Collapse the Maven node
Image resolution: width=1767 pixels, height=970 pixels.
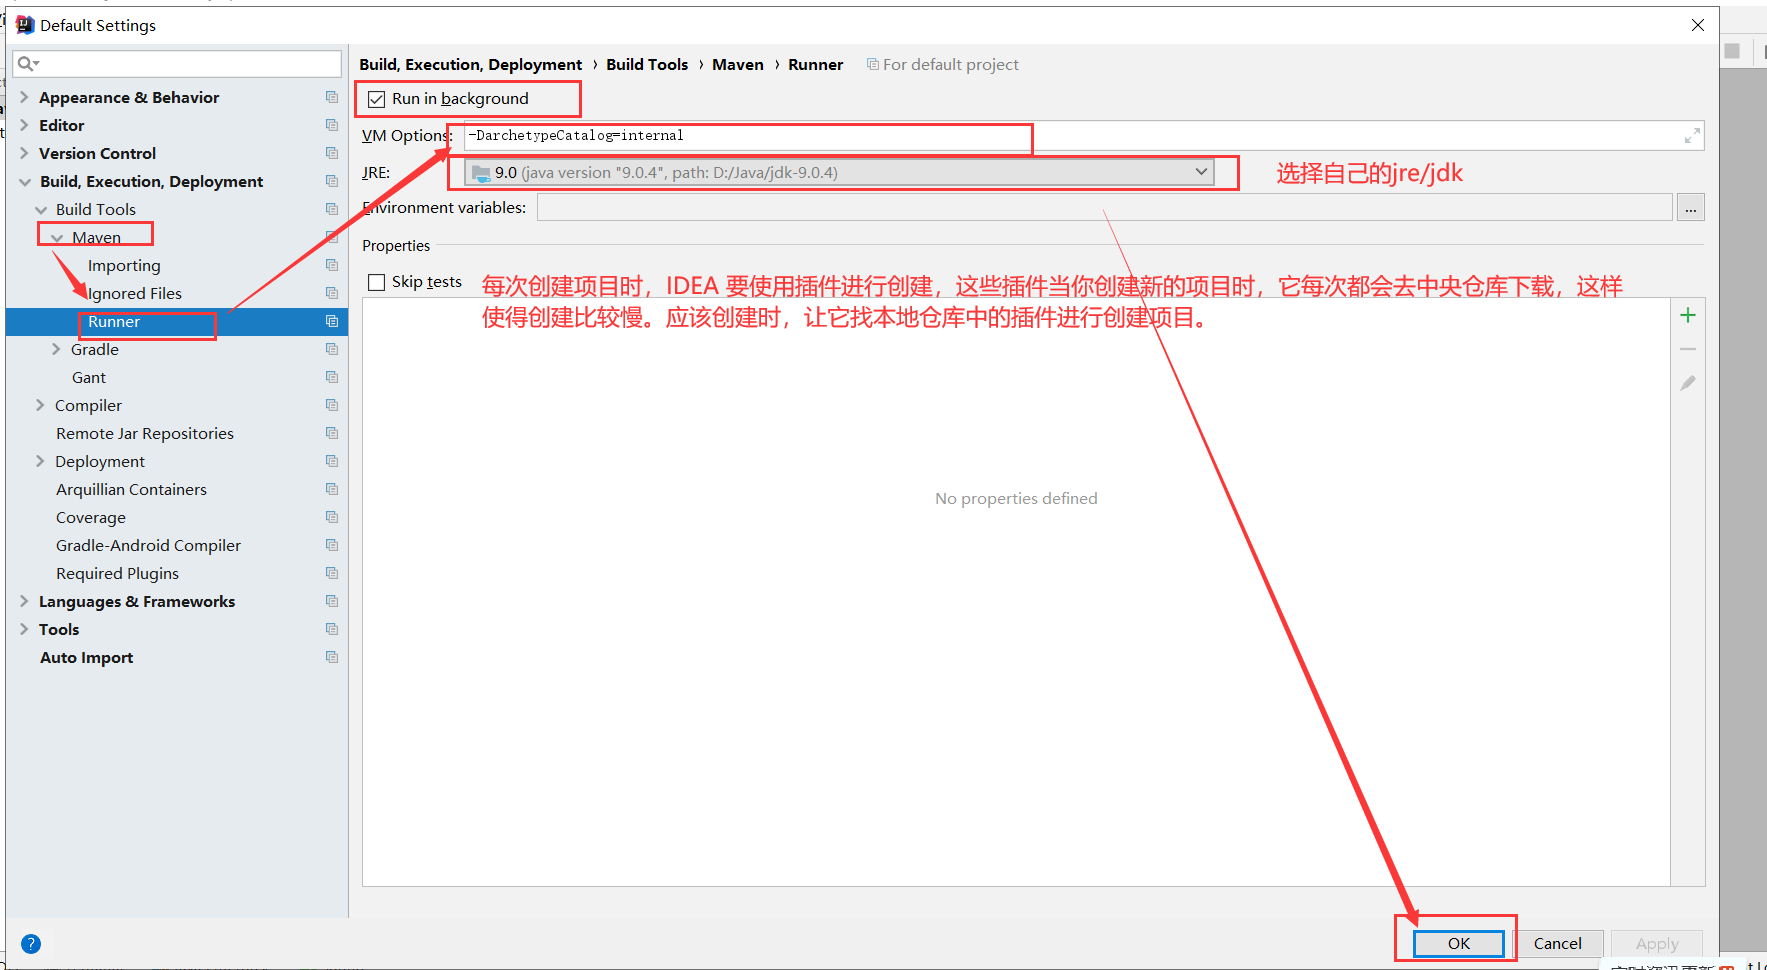[57, 238]
